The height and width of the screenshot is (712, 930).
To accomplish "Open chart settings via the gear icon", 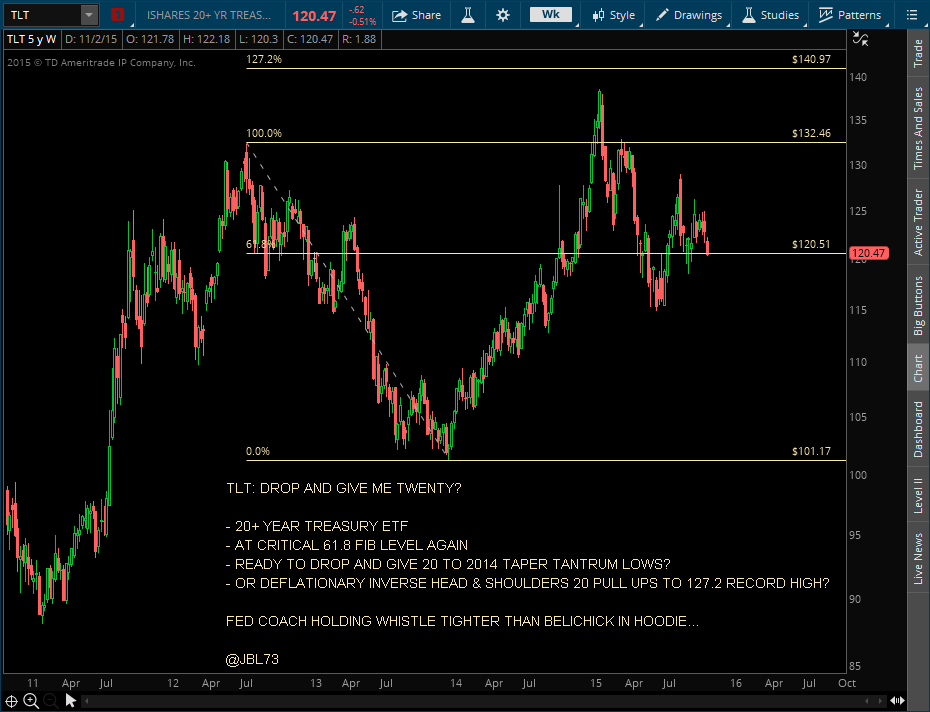I will 502,14.
